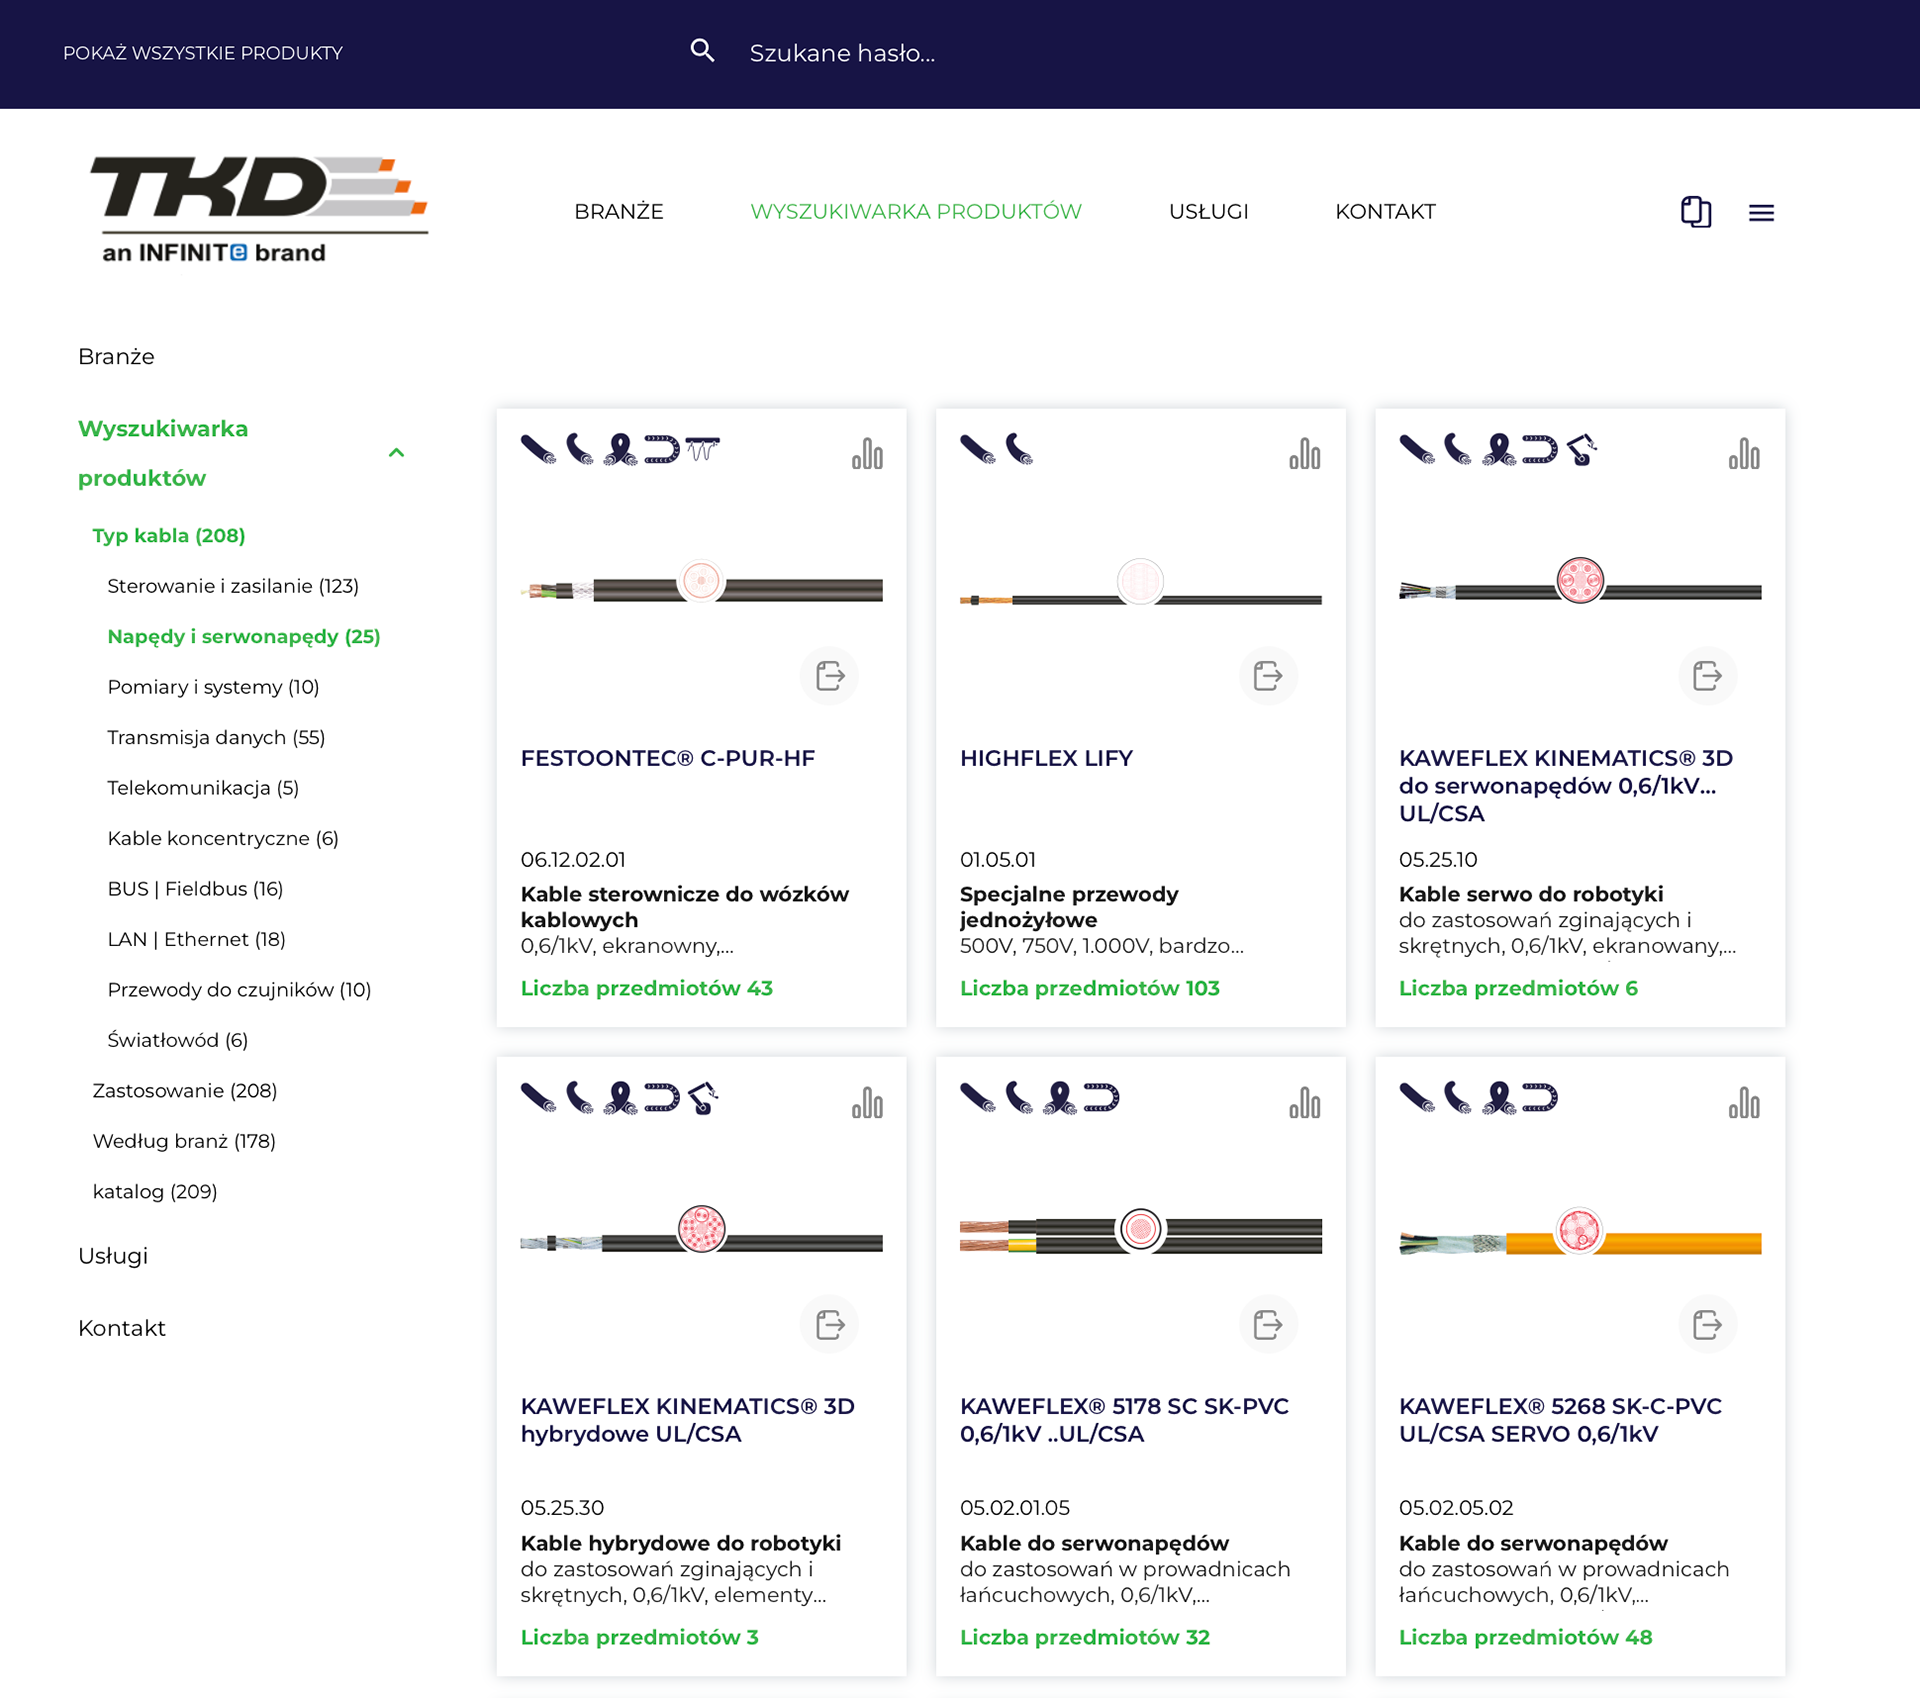Click export icon on KAWEFLEX 5178 SC card
Image resolution: width=1920 pixels, height=1698 pixels.
[x=1268, y=1325]
